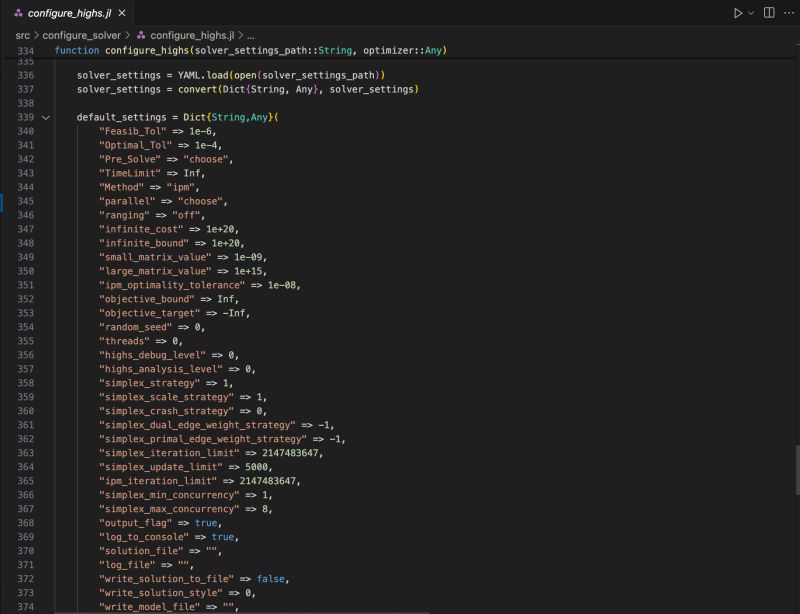Click the "simplex_scale_strategy" key
Viewport: 800px width, 614px height.
pyautogui.click(x=166, y=397)
